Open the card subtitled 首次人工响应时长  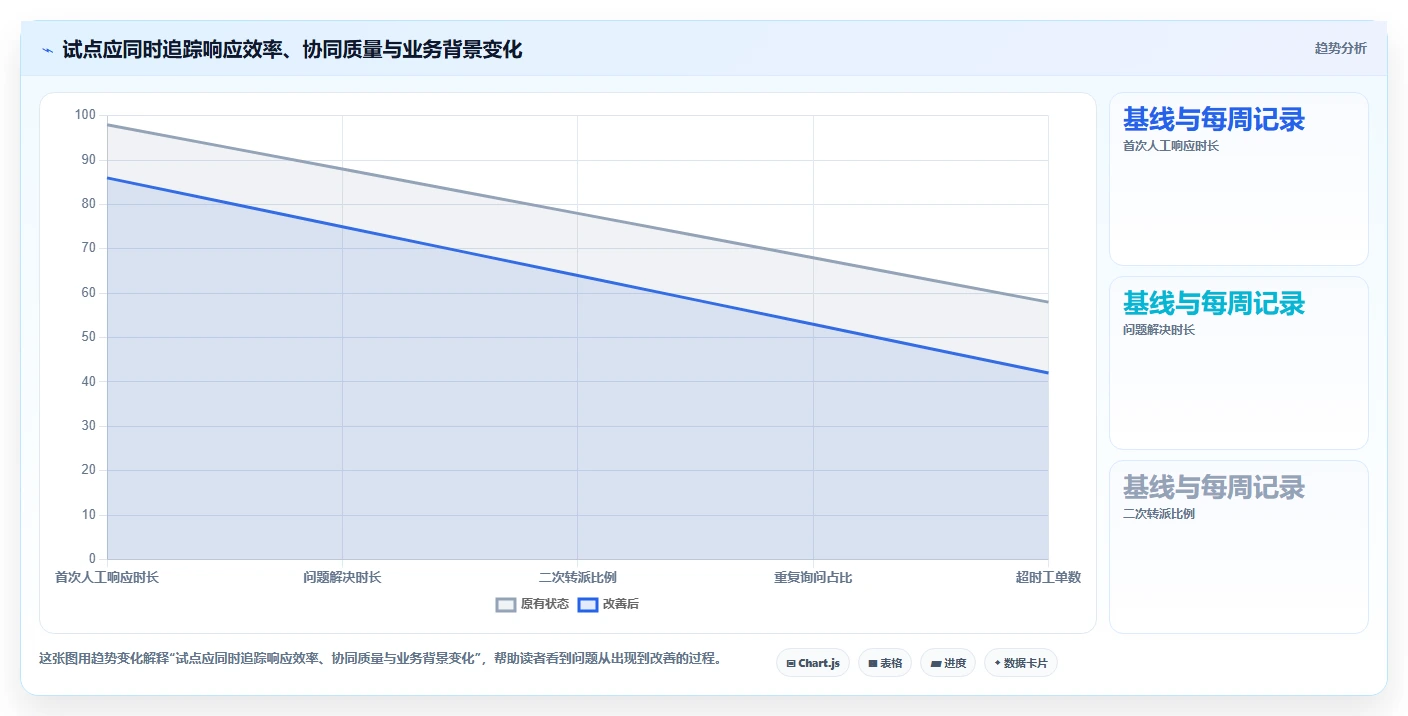click(x=1239, y=179)
